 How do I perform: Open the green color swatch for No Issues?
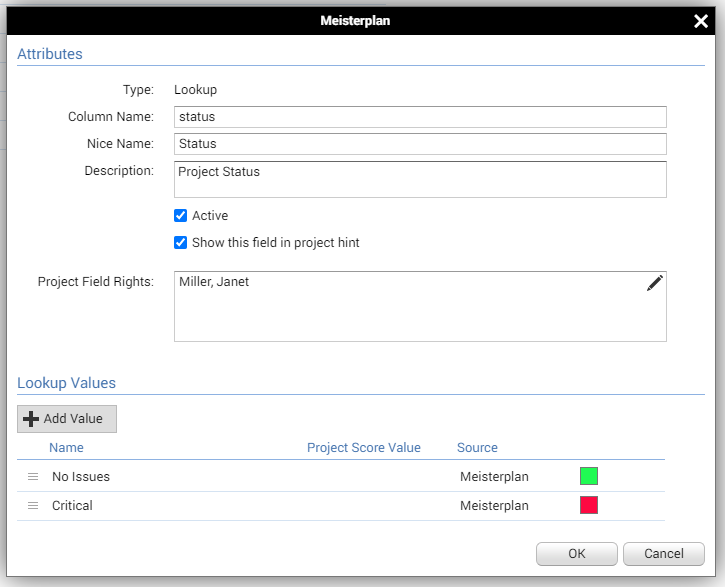coord(589,476)
